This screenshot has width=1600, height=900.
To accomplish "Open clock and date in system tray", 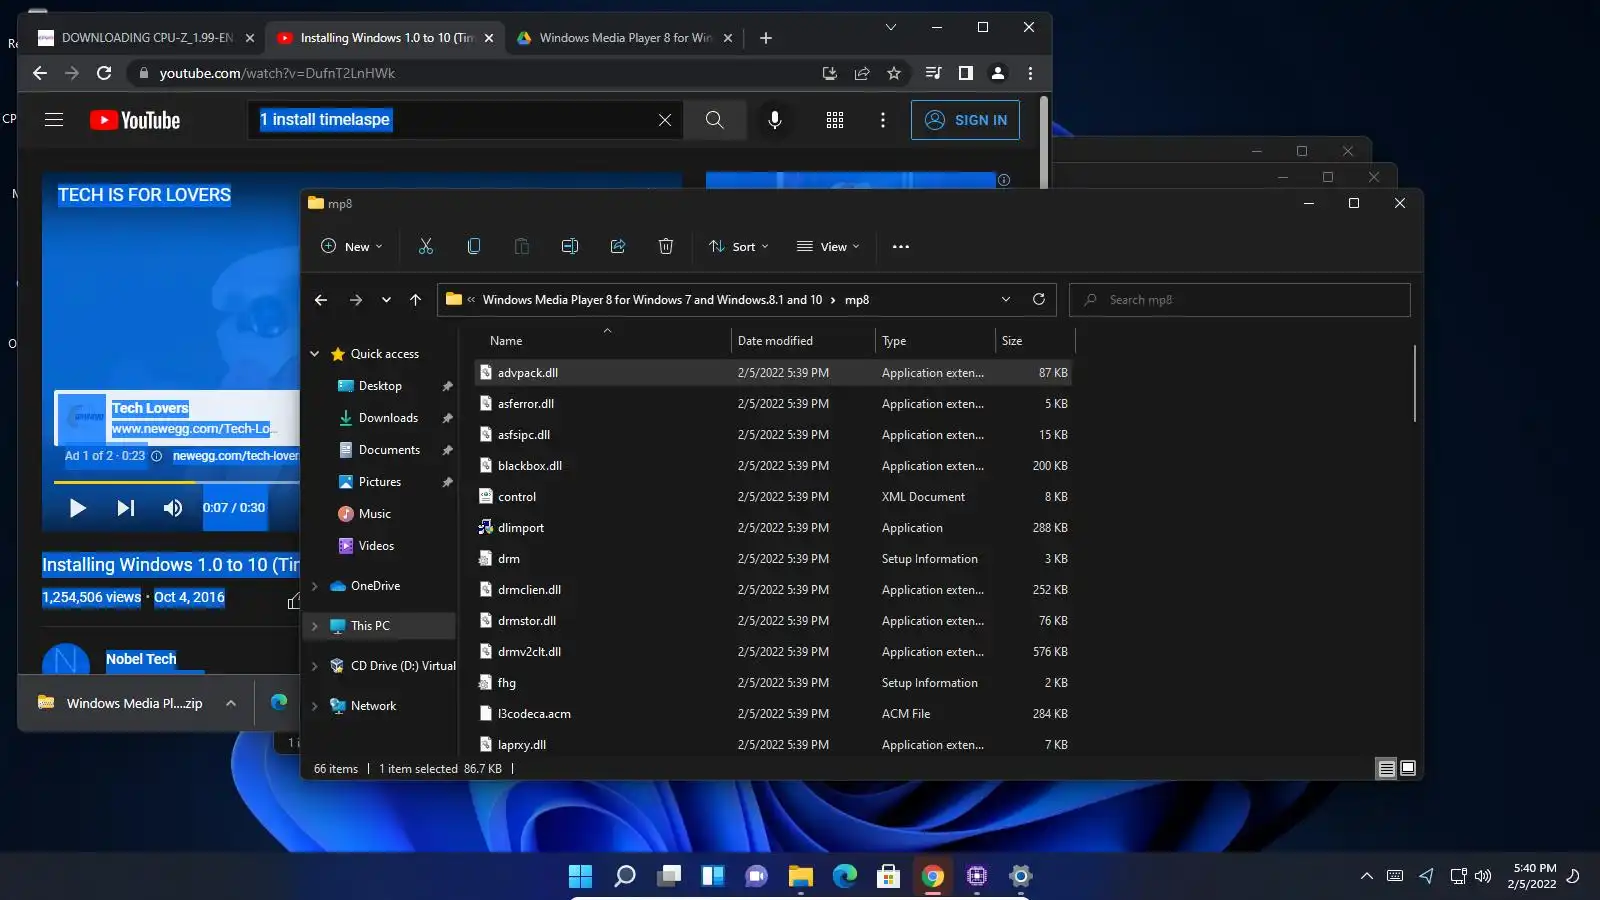I will tap(1532, 876).
